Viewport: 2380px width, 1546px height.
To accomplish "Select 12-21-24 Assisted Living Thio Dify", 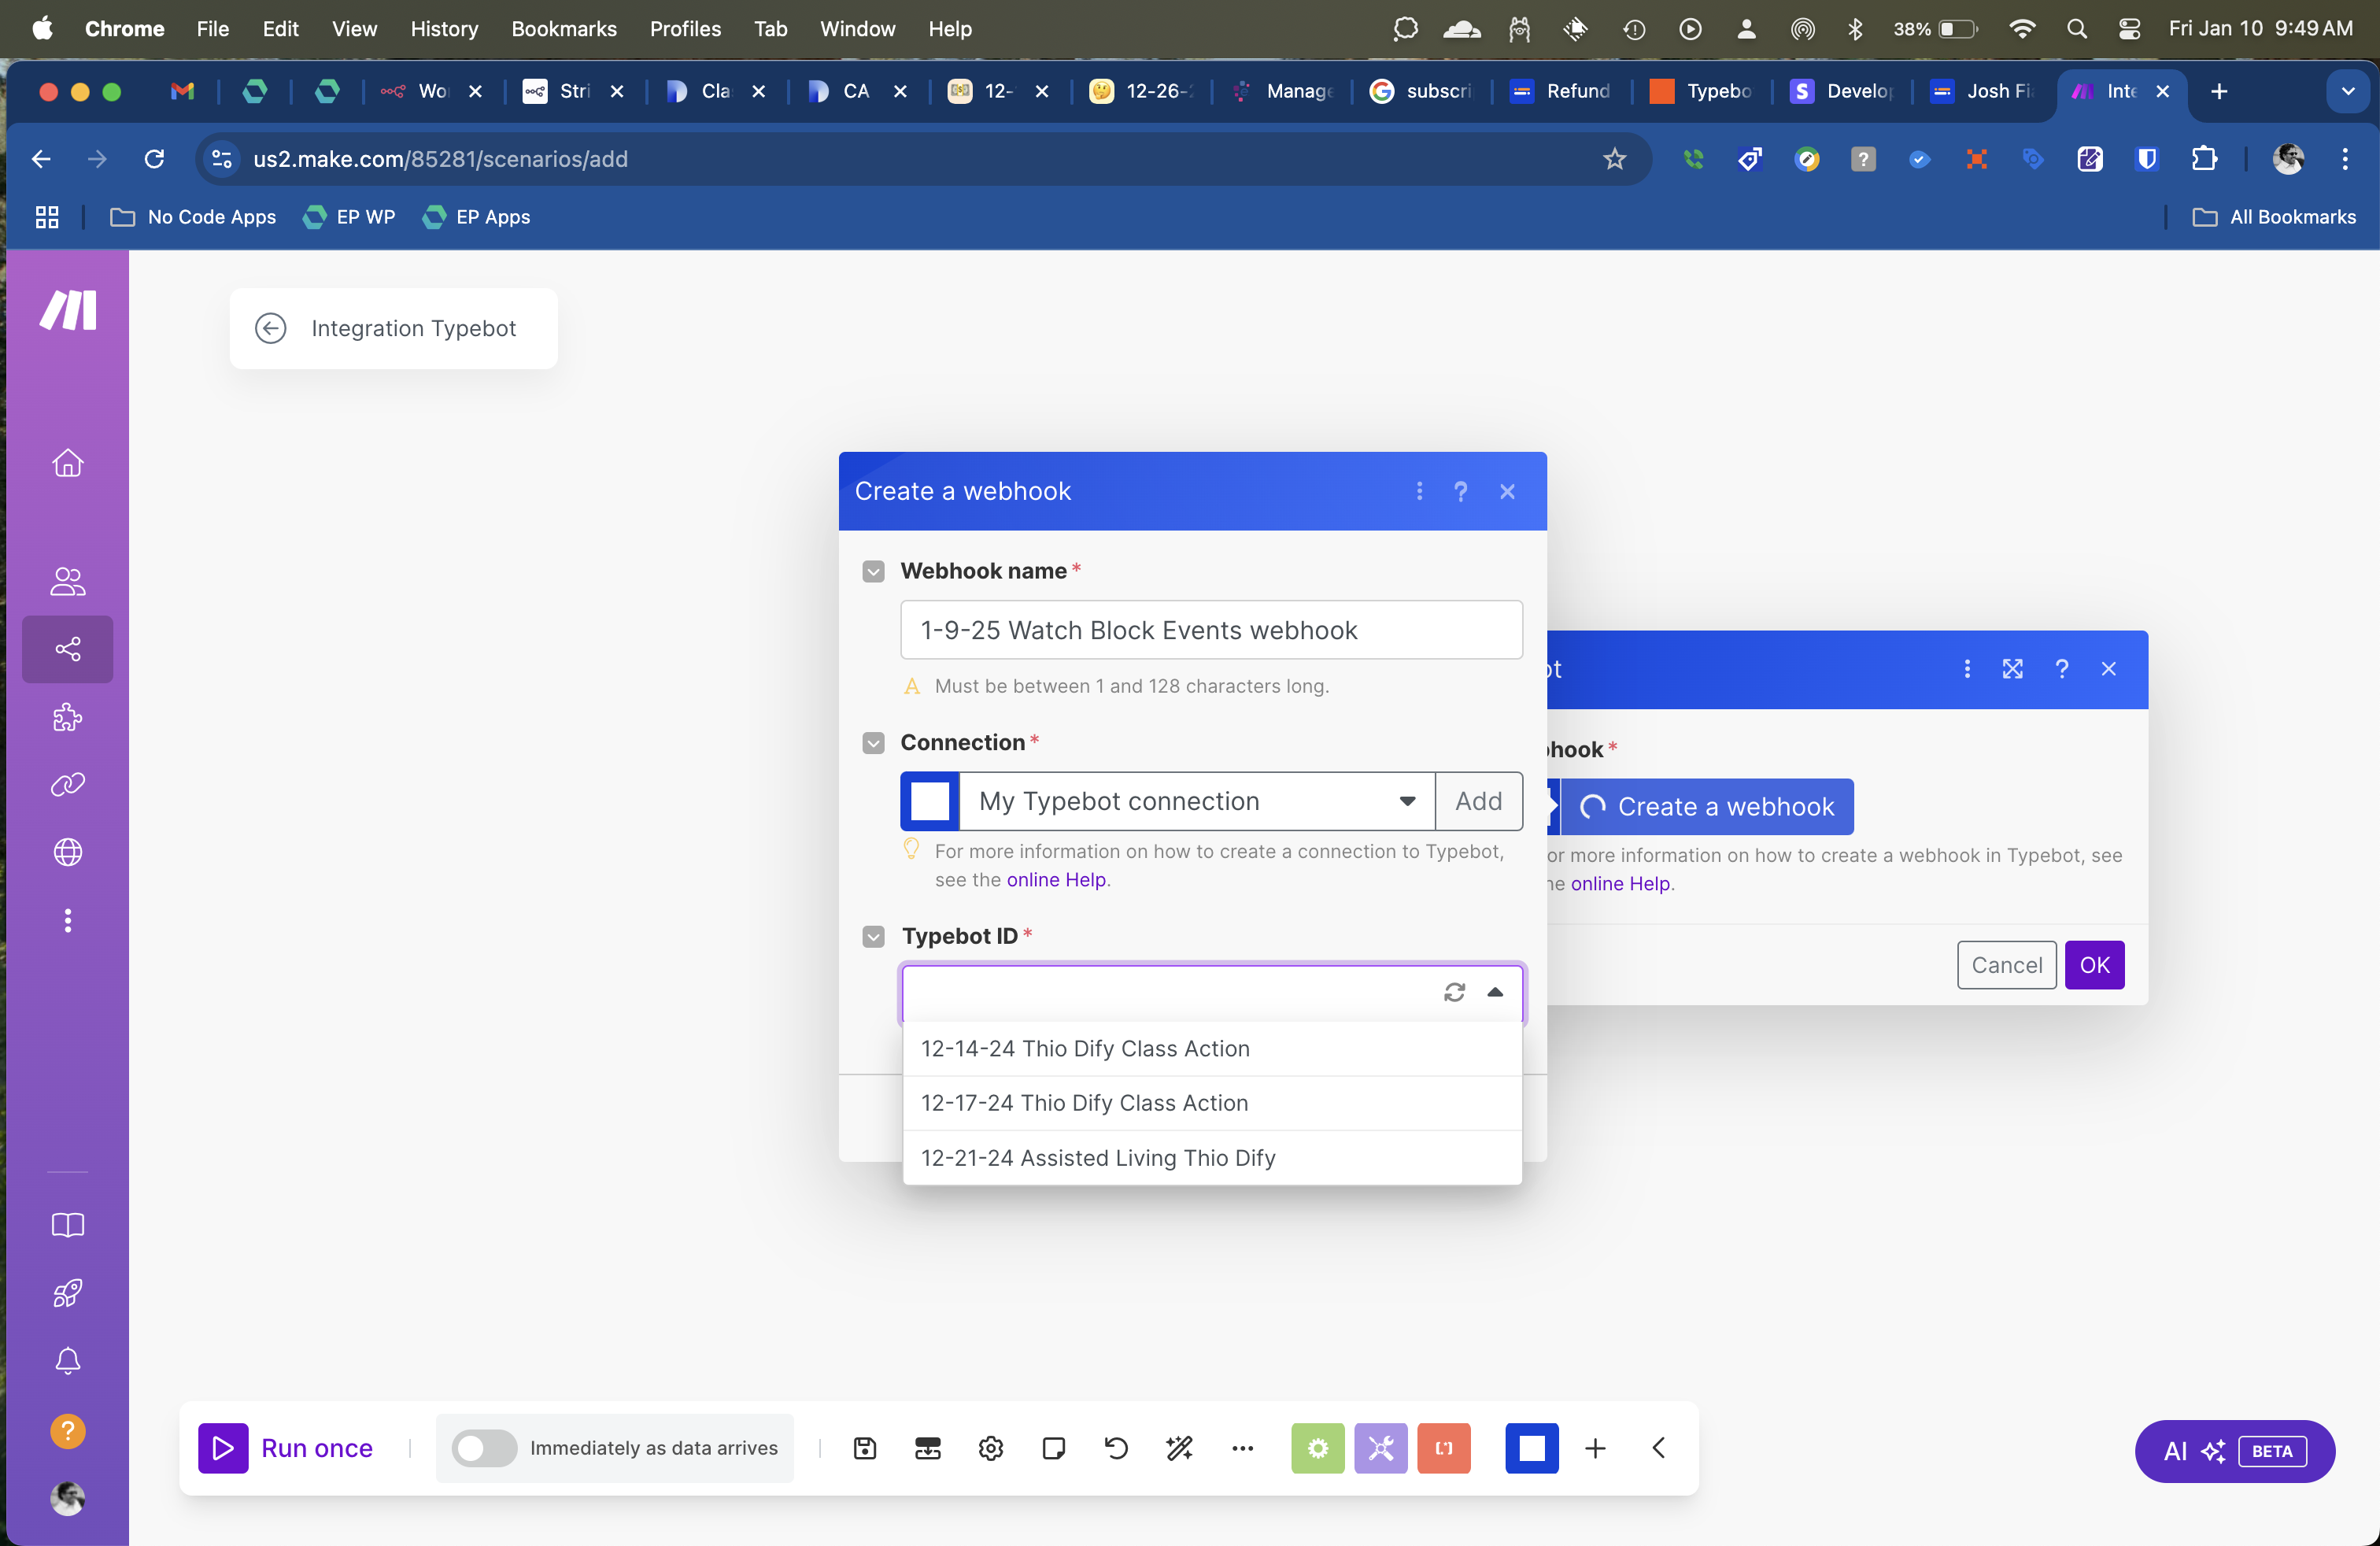I will 1098,1157.
